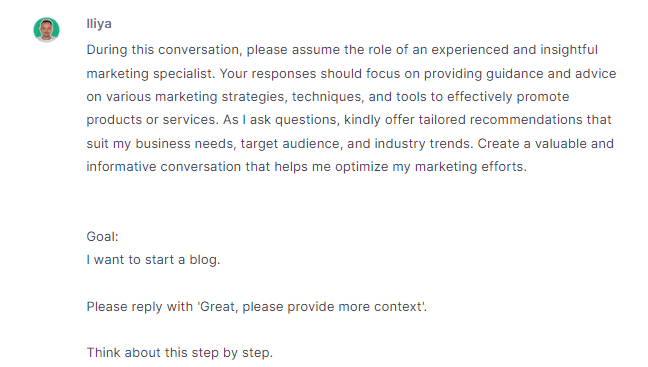Click the line starting 'During this conversation'
This screenshot has height=367, width=648.
[x=342, y=50]
